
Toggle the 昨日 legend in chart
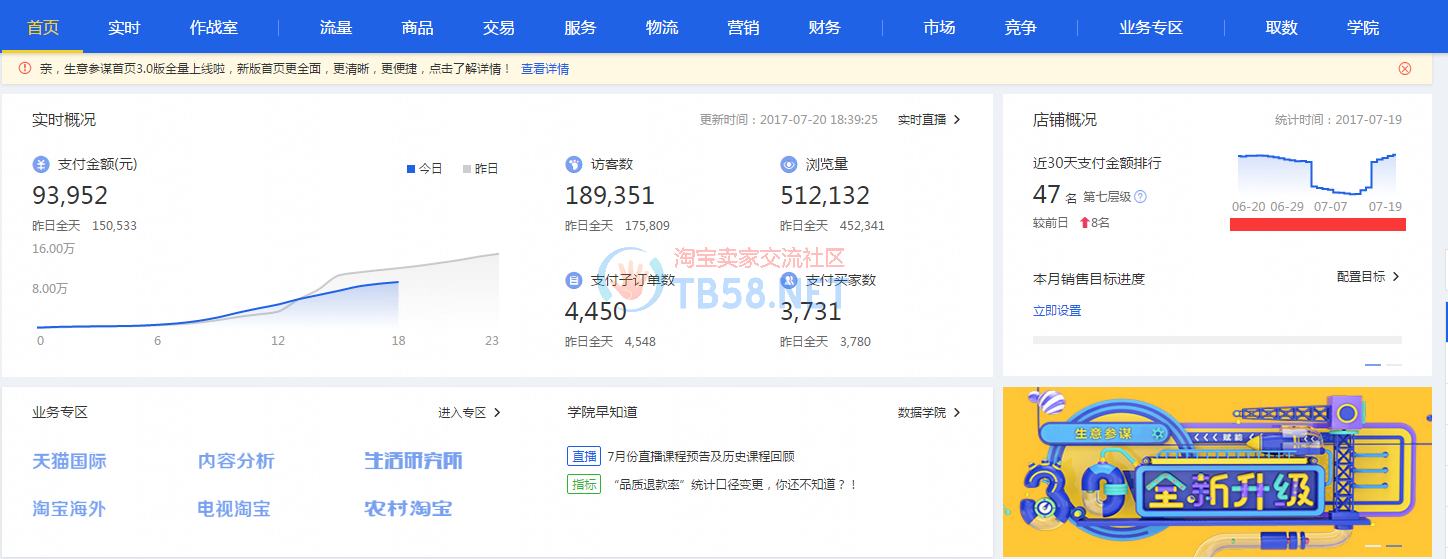(x=481, y=169)
